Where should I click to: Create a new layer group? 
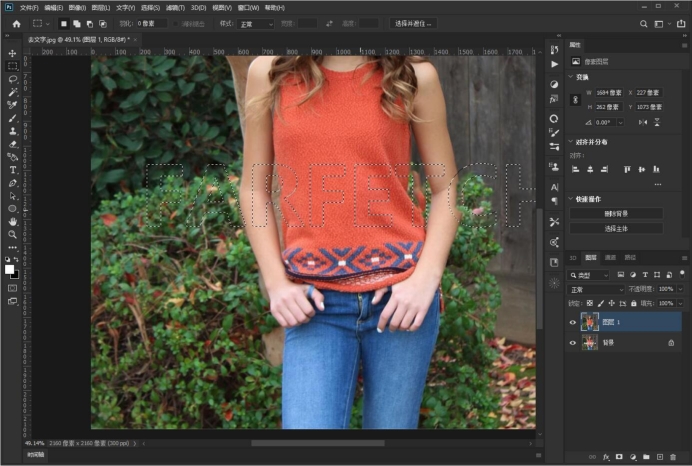(x=646, y=457)
